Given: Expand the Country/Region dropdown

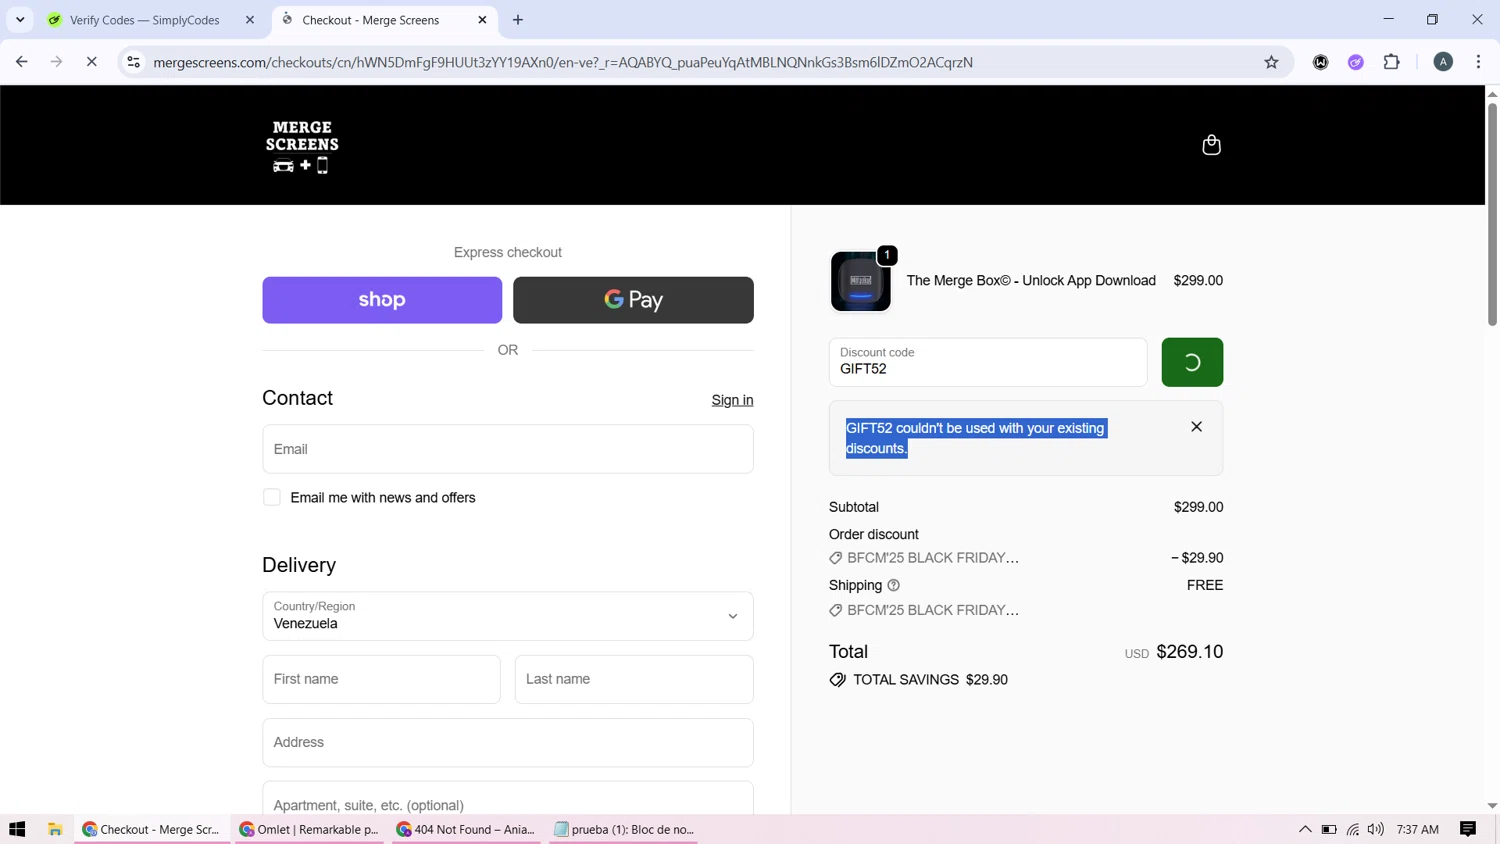Looking at the screenshot, I should (508, 616).
